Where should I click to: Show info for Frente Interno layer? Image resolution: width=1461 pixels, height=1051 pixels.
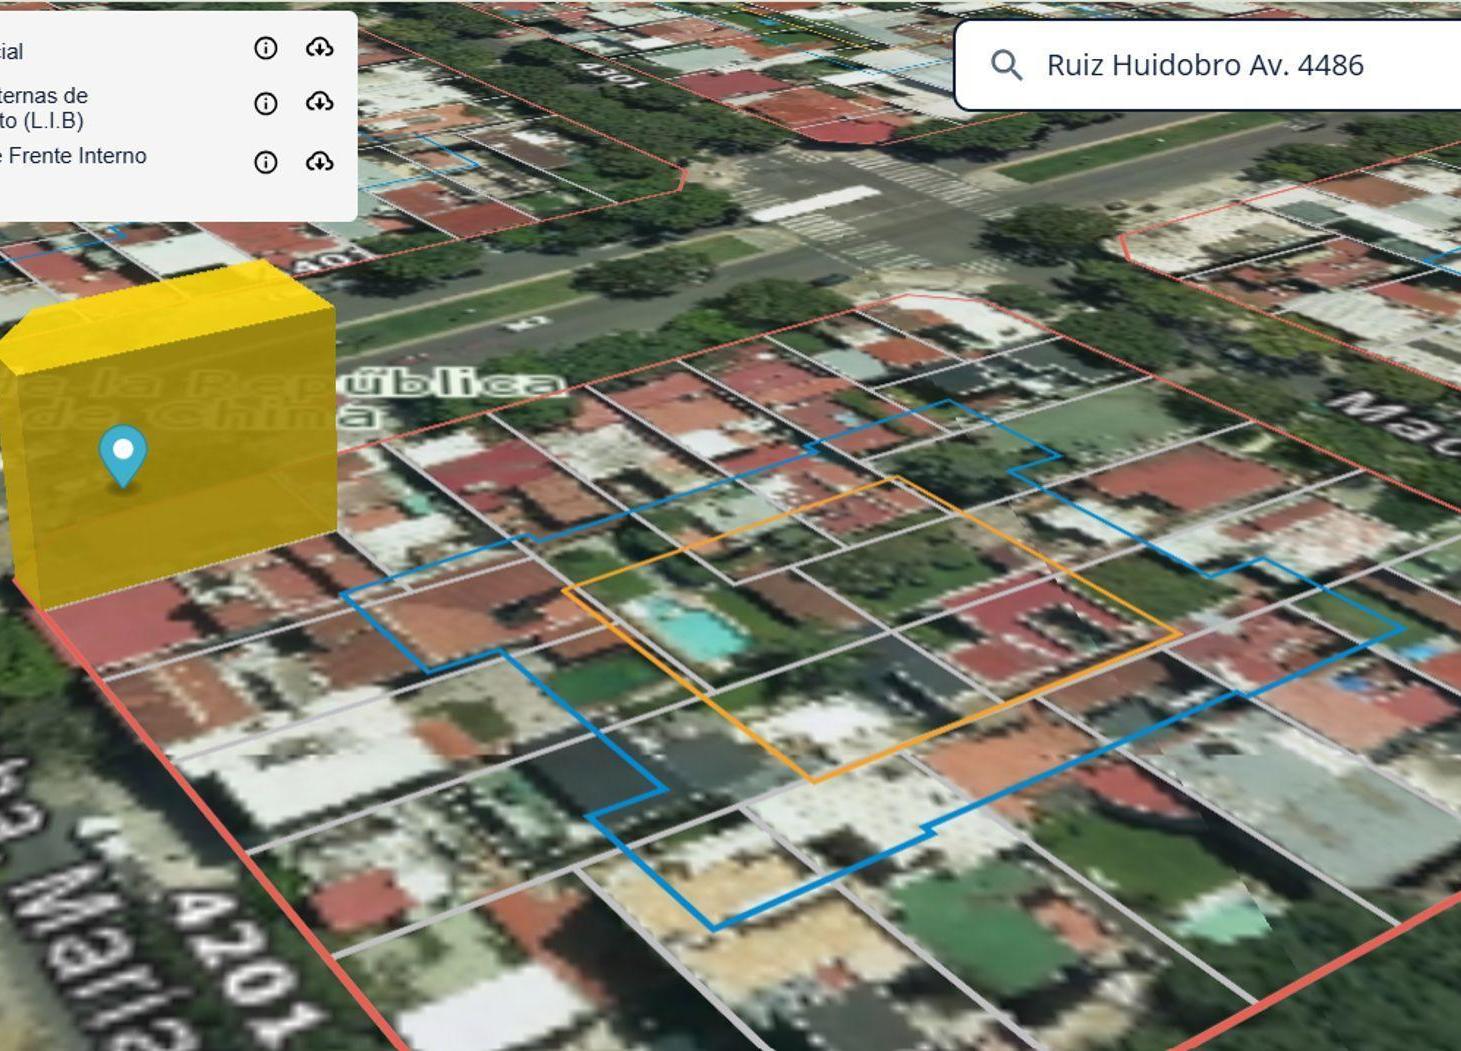tap(265, 162)
